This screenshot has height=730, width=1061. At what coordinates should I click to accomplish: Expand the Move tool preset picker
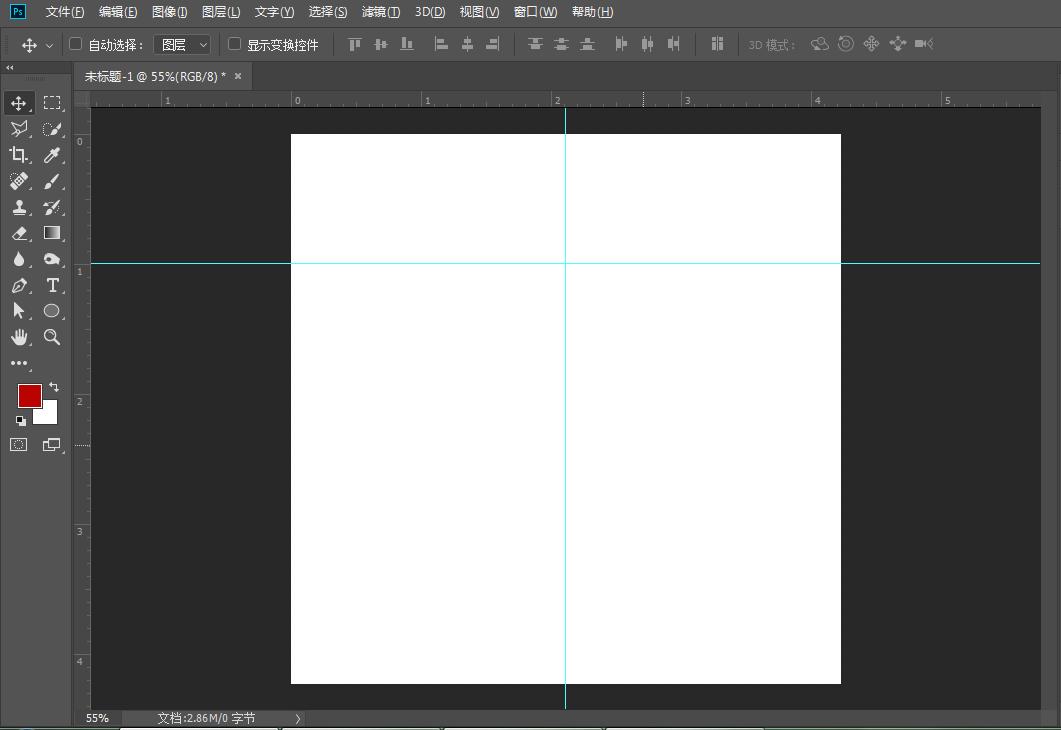[x=49, y=45]
